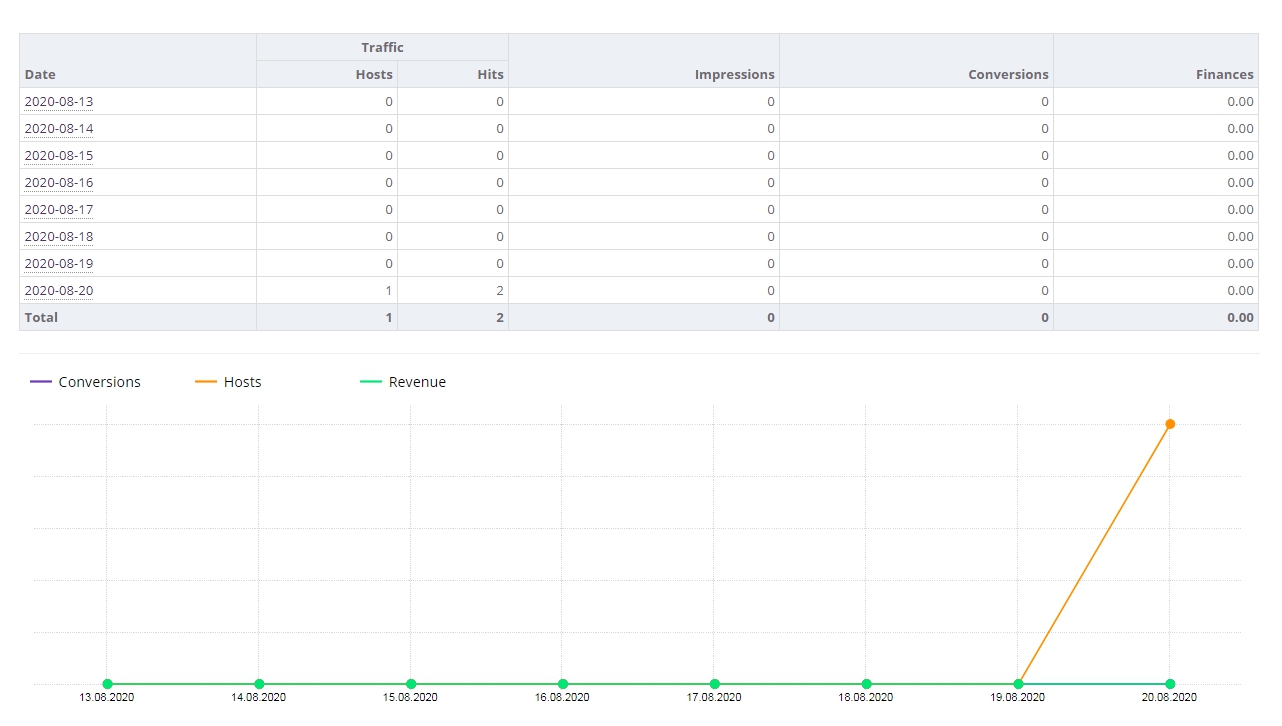Click the orange Hosts peak data point
Image resolution: width=1282 pixels, height=726 pixels.
(1170, 424)
